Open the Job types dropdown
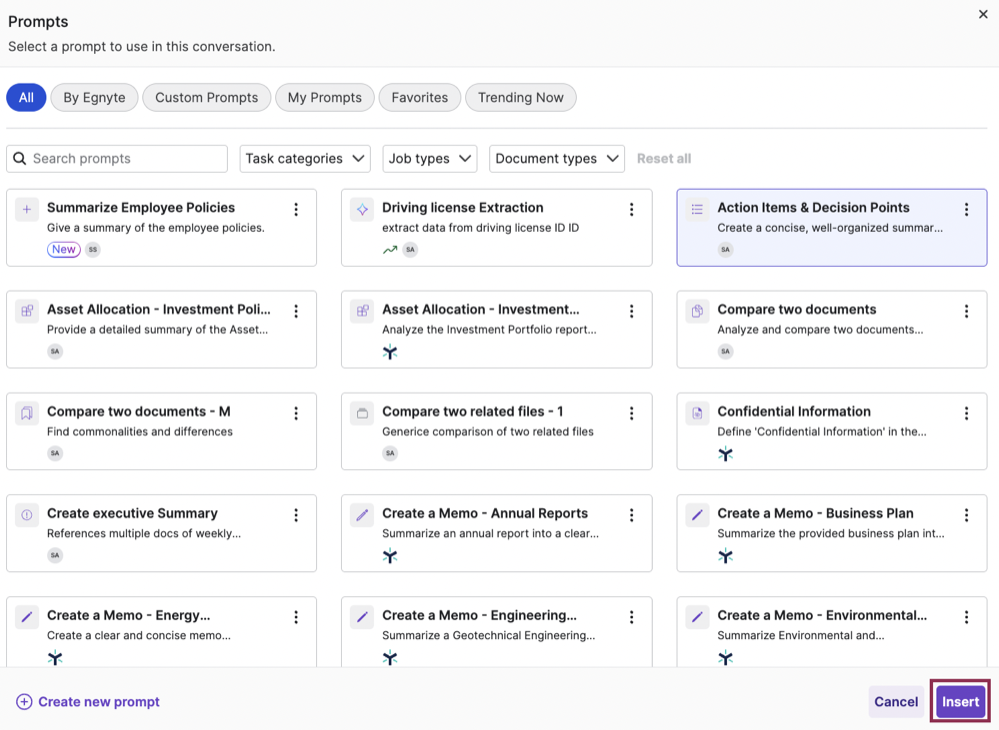Image resolution: width=999 pixels, height=730 pixels. coord(429,158)
